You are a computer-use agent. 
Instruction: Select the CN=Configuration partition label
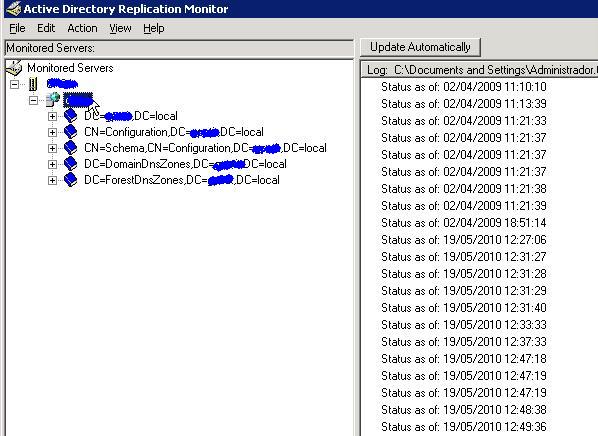coord(174,132)
